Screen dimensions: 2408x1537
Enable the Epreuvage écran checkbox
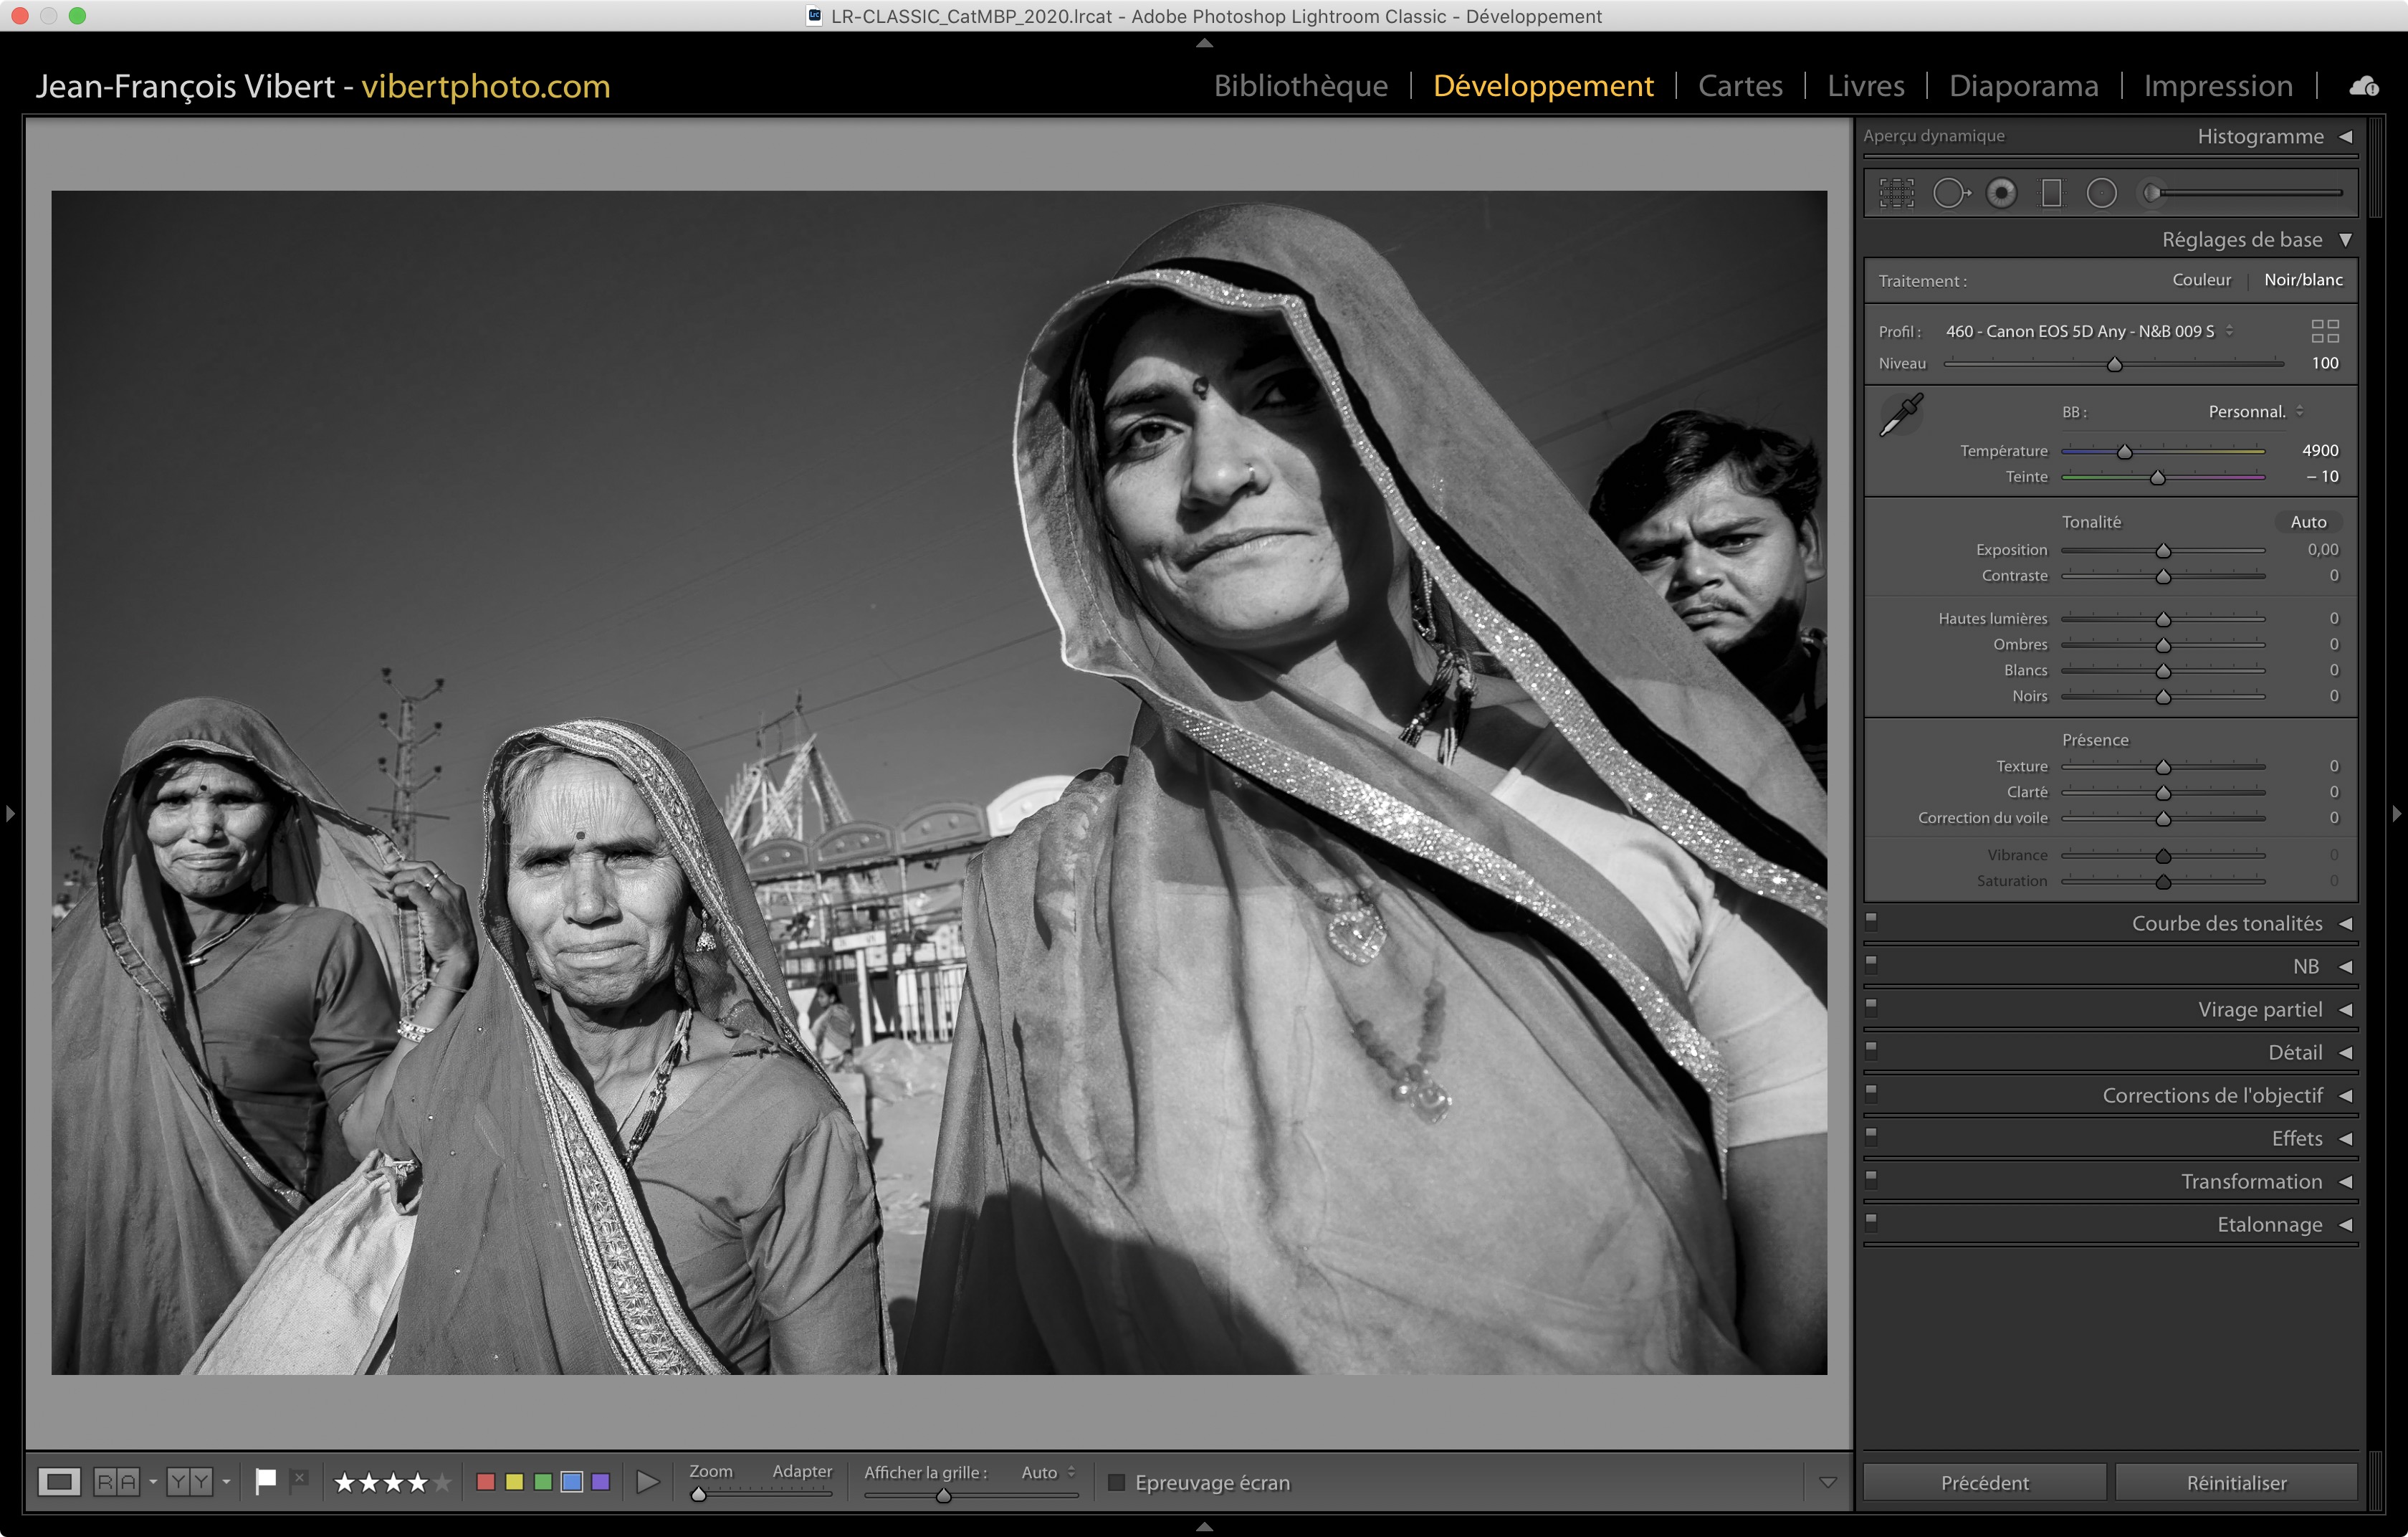[x=1117, y=1482]
